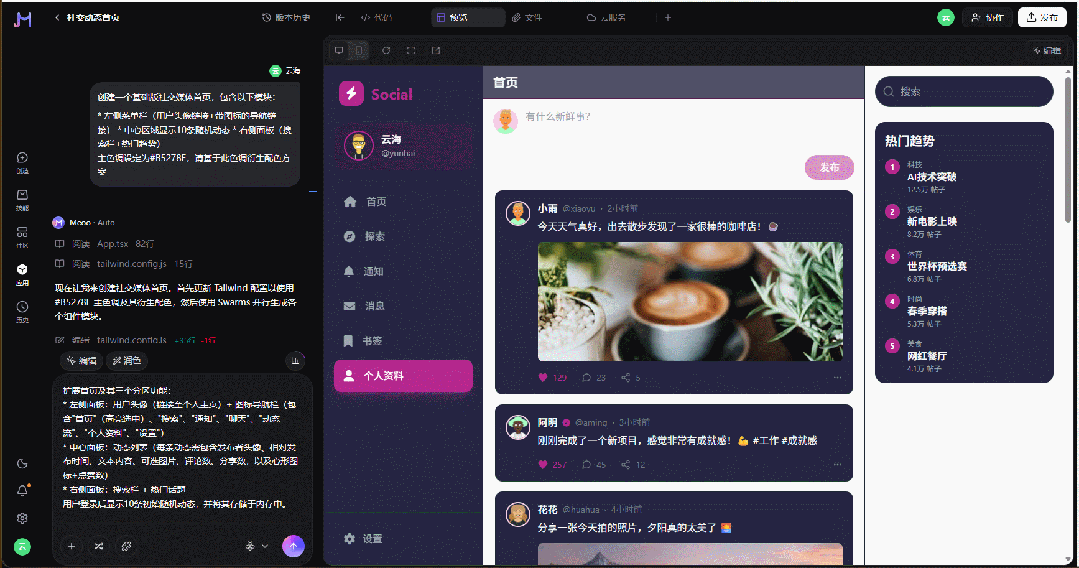Open the M logo home icon
The height and width of the screenshot is (568, 1079).
(x=23, y=19)
